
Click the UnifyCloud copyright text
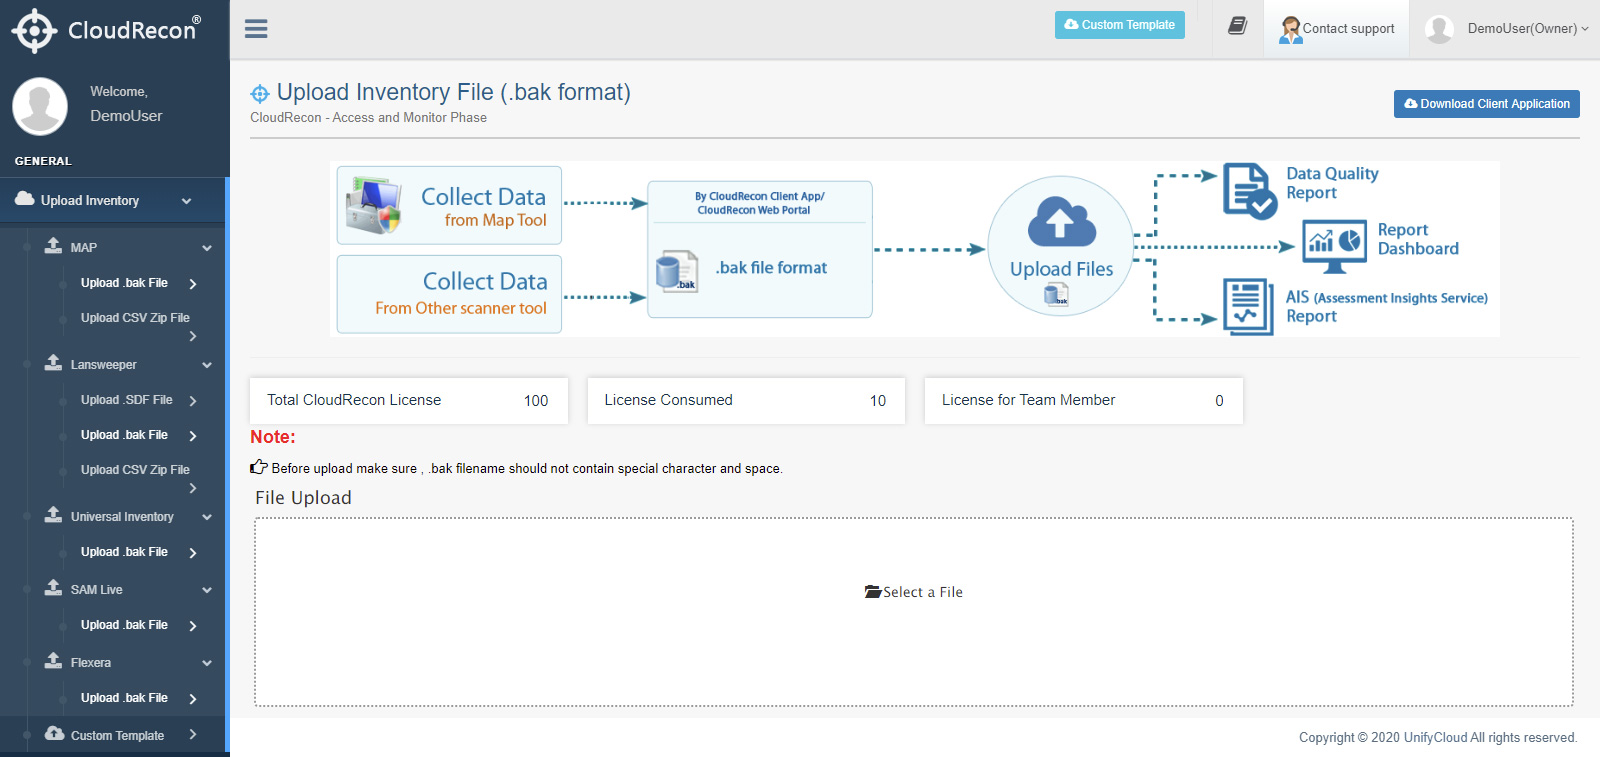(1438, 738)
